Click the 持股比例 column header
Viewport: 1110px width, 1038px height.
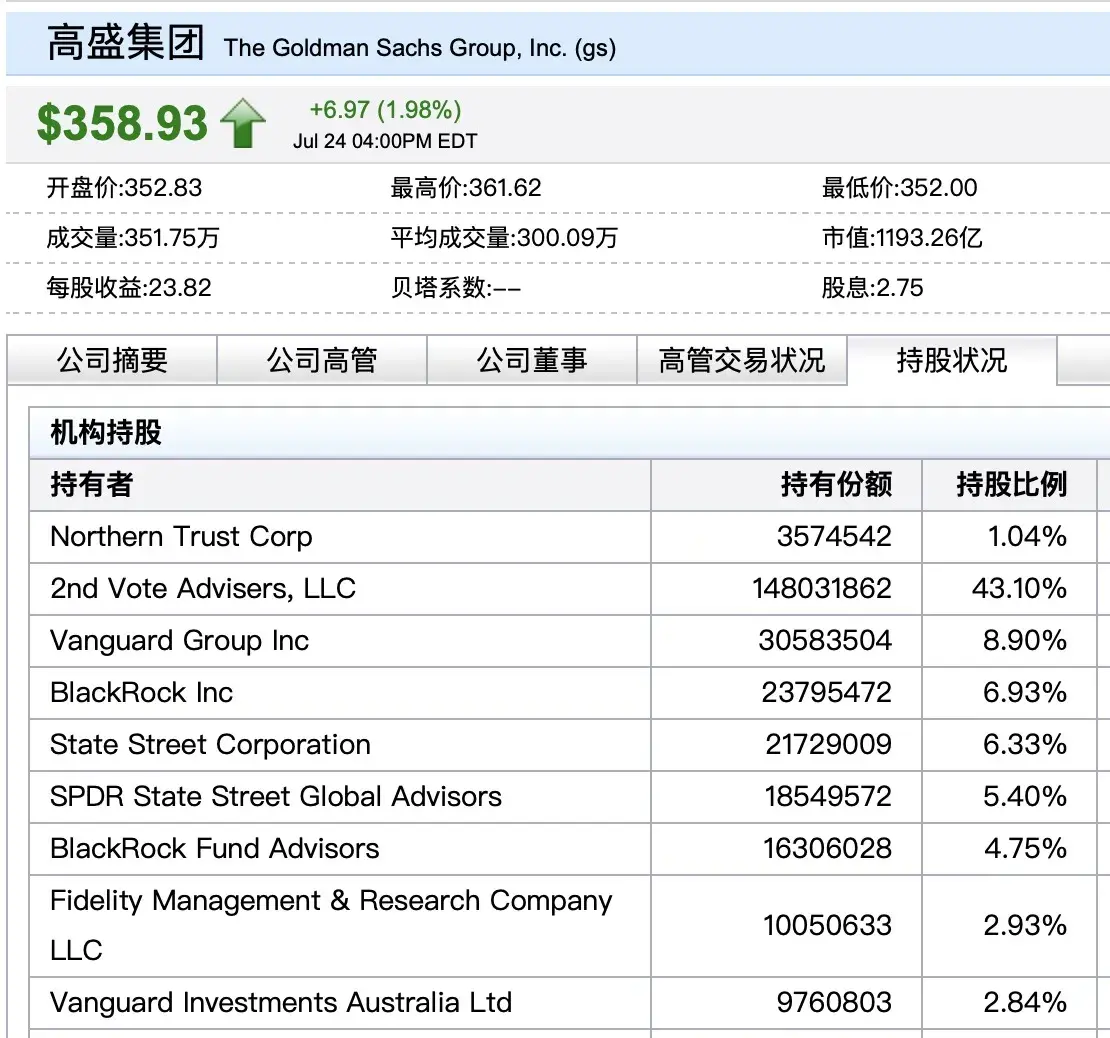click(1011, 485)
